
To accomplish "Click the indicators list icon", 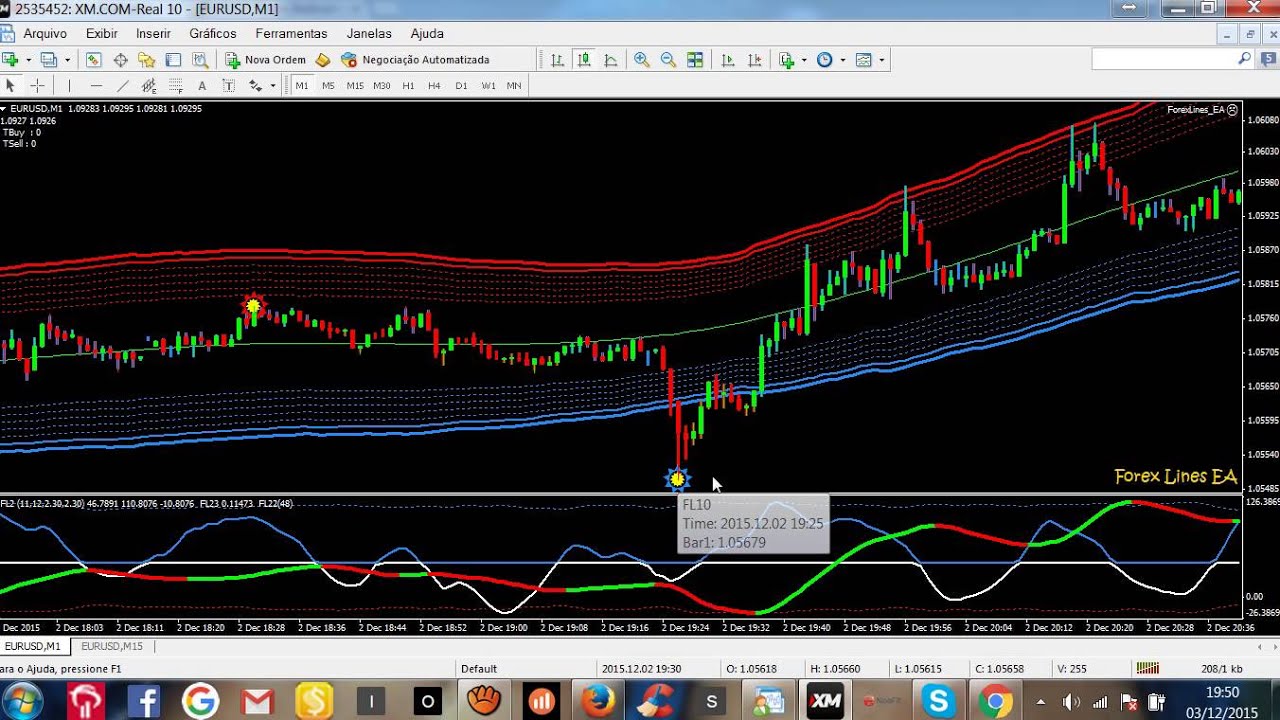I will tap(787, 60).
